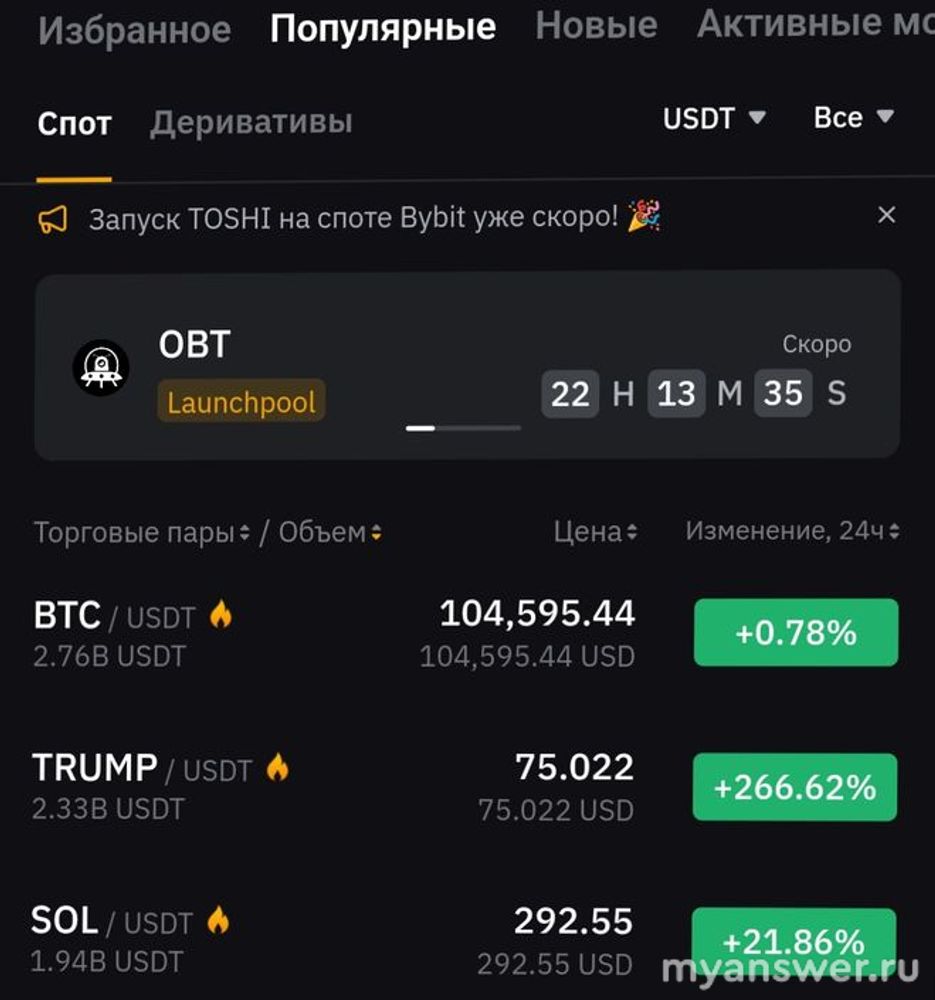Toggle TRUMP +266.62% change badge

click(x=795, y=788)
